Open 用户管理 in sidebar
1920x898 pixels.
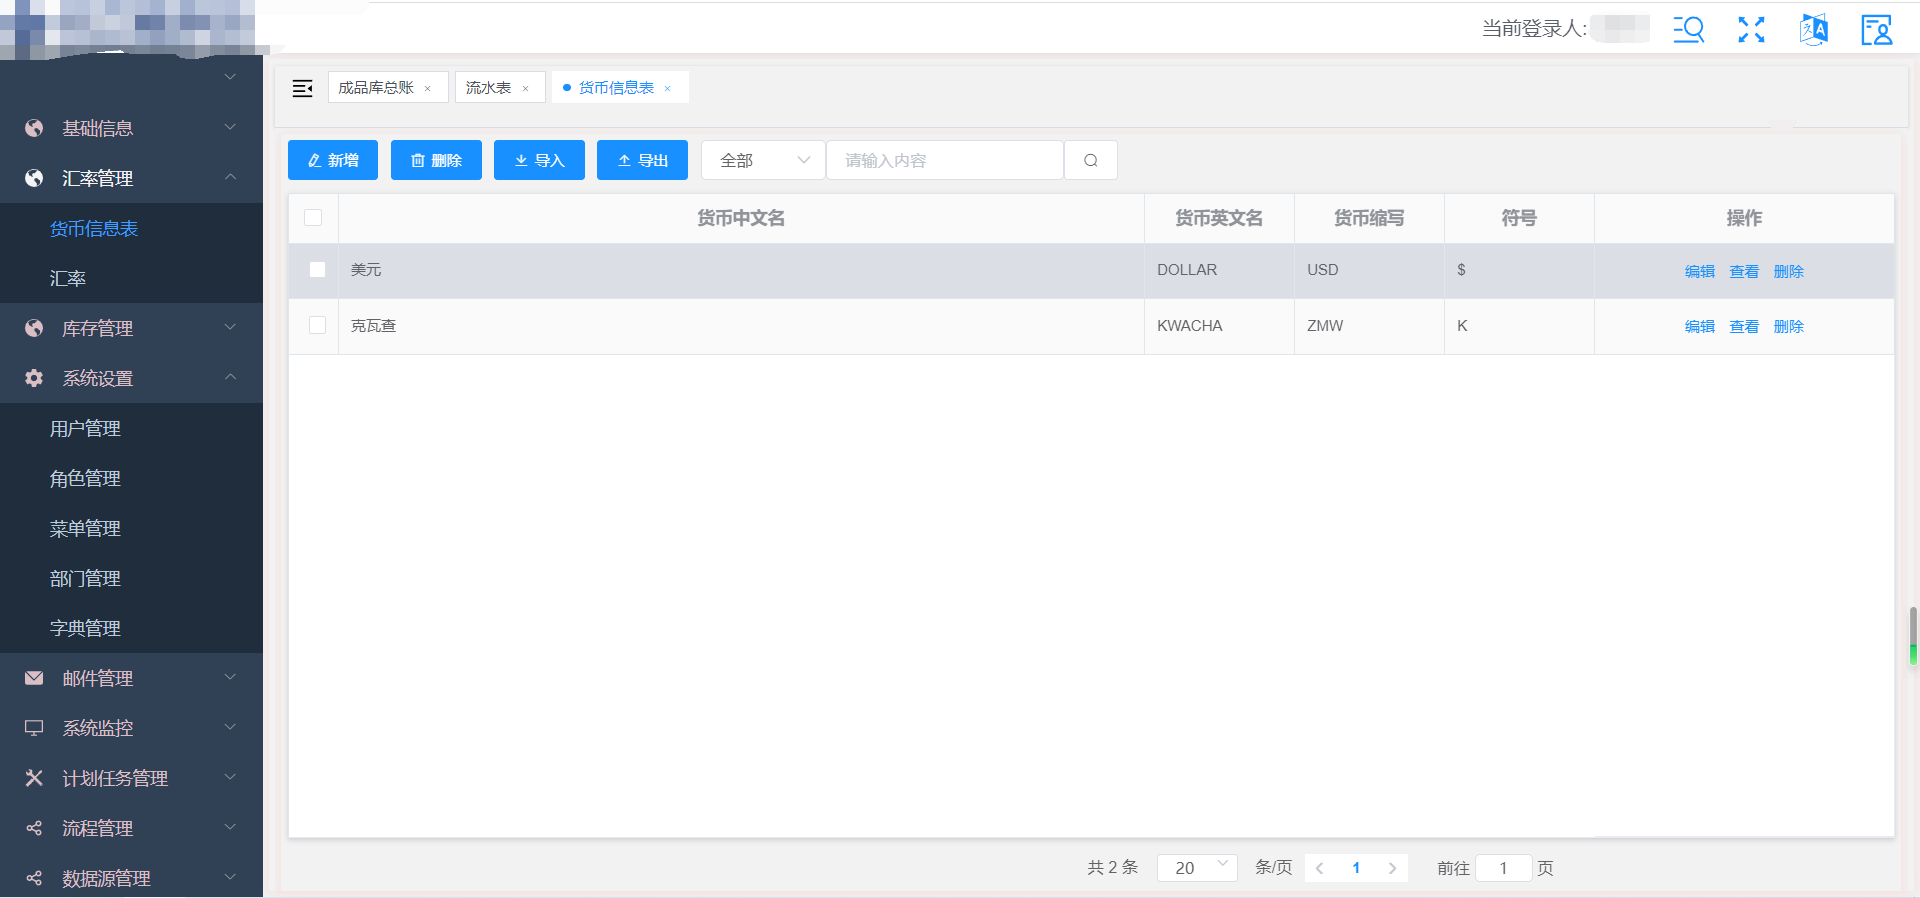coord(131,428)
